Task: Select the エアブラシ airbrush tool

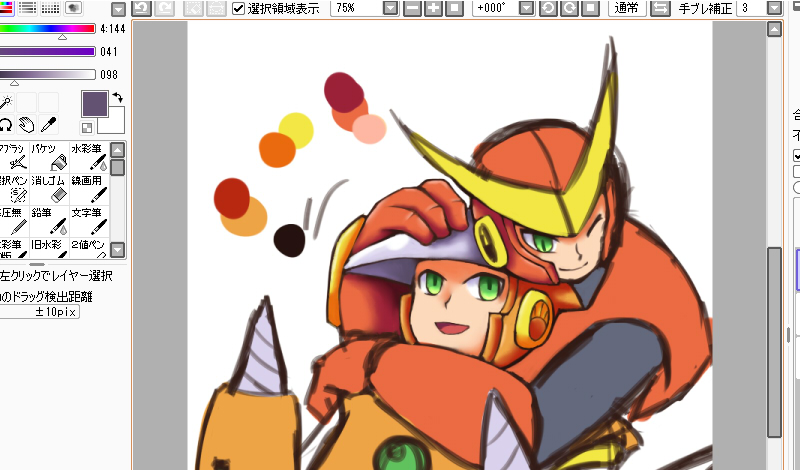Action: click(x=14, y=157)
